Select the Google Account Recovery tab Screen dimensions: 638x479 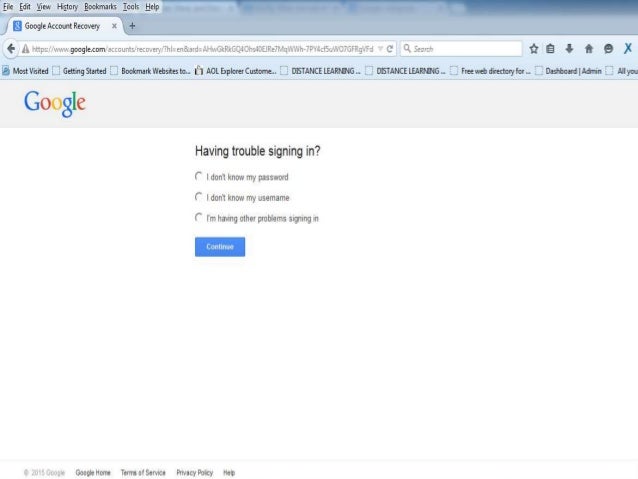coord(62,26)
